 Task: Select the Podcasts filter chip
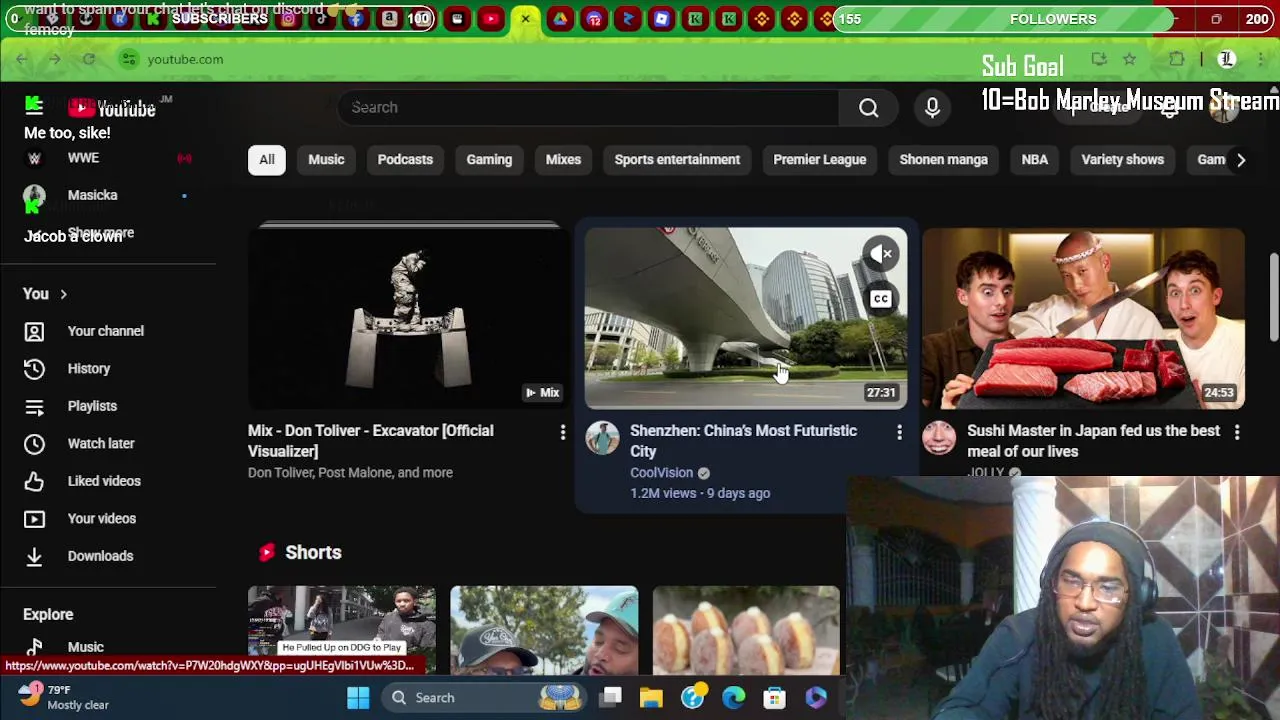pyautogui.click(x=405, y=160)
